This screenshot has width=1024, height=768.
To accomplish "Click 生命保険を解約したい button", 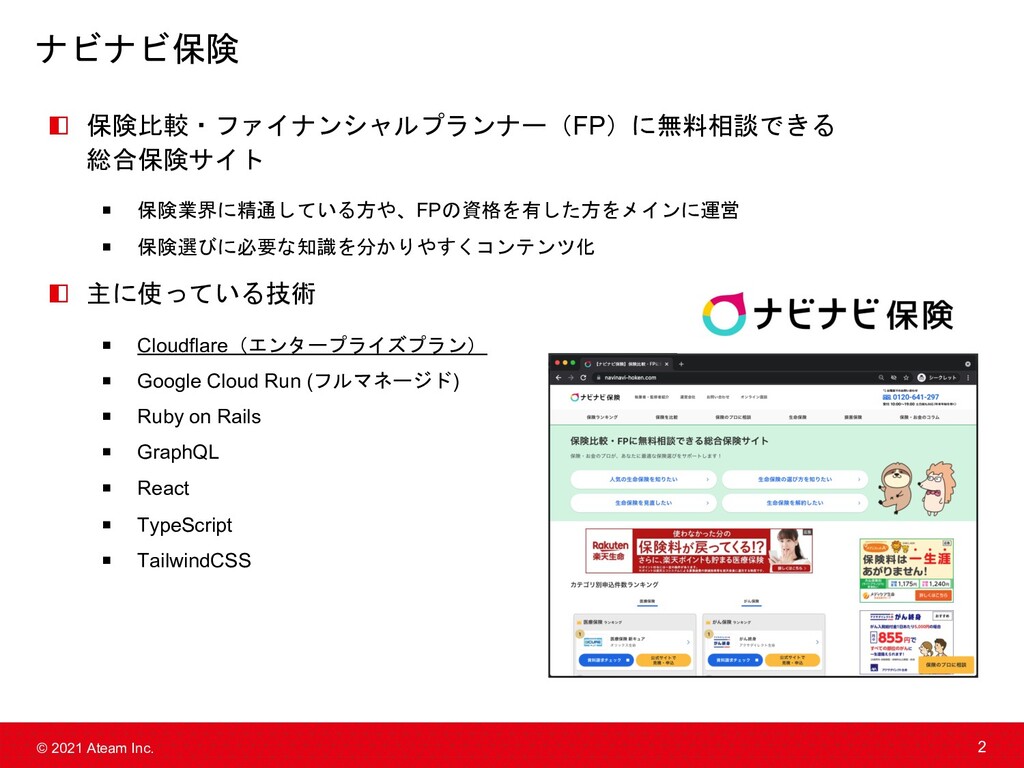I will 795,503.
